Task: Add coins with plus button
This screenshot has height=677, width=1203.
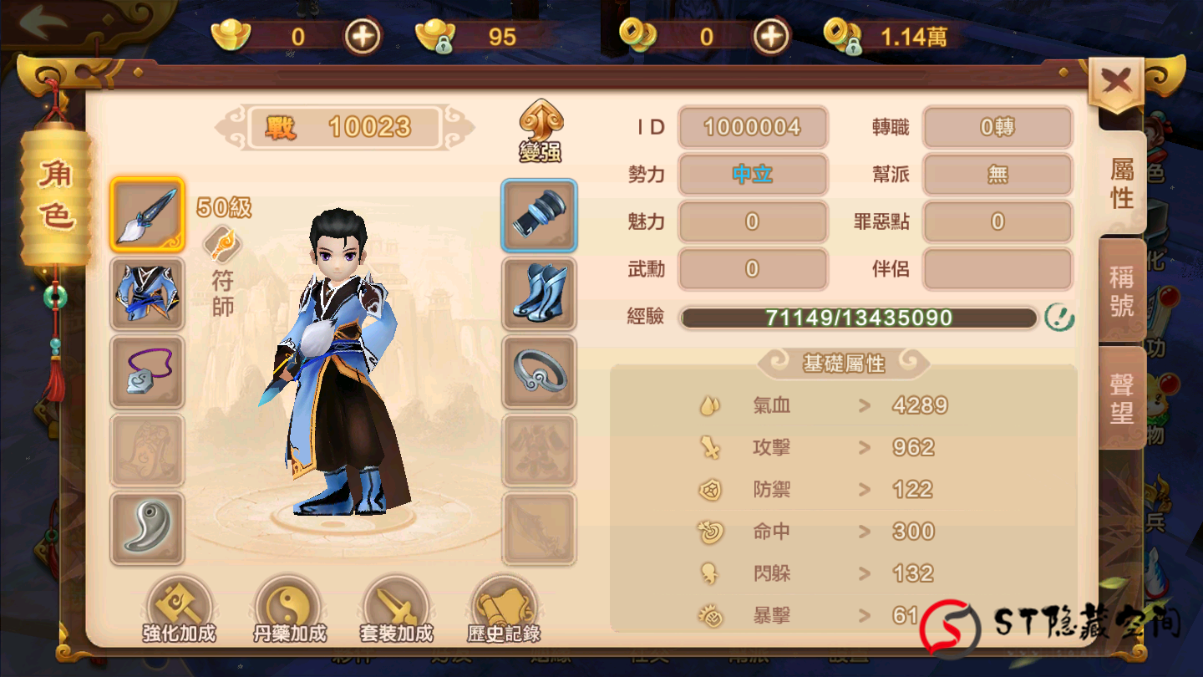Action: (x=770, y=37)
